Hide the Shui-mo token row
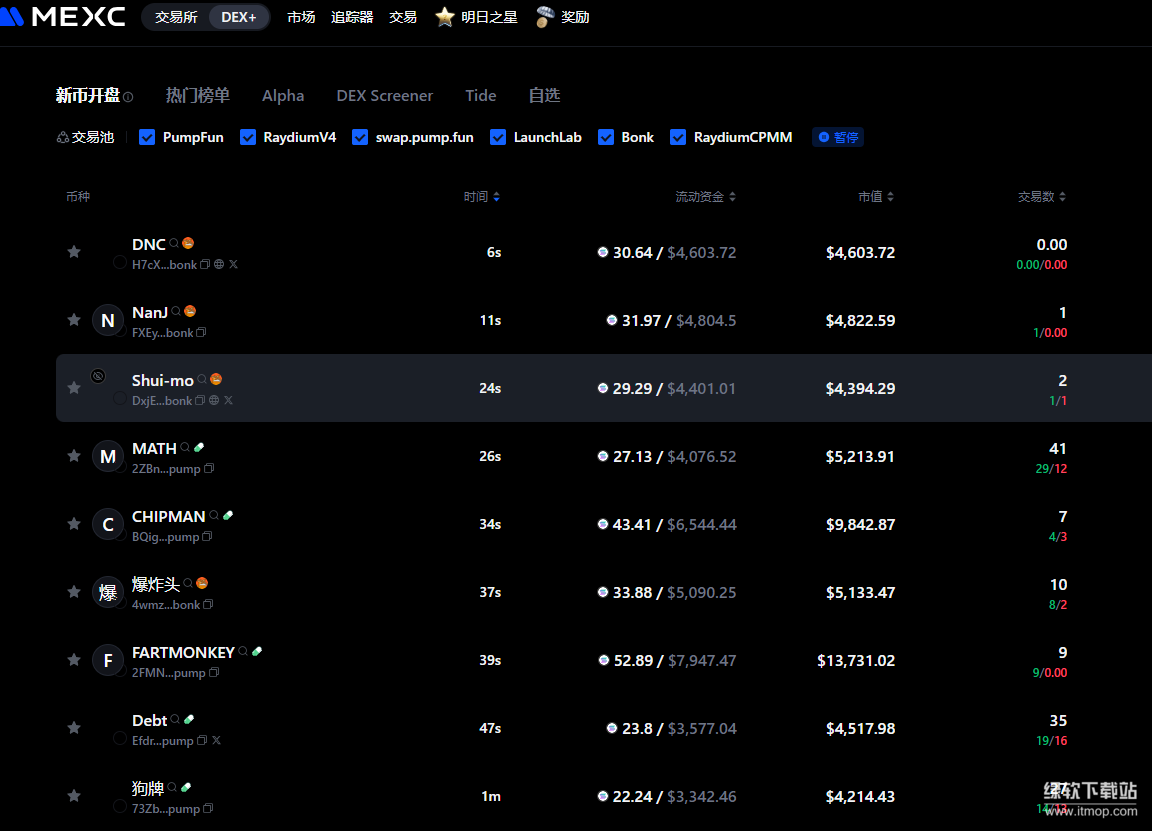 (98, 376)
